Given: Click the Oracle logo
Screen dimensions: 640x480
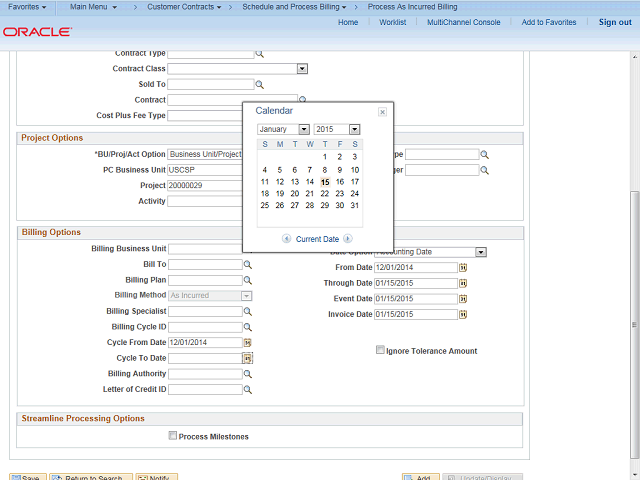Looking at the screenshot, I should coord(38,32).
